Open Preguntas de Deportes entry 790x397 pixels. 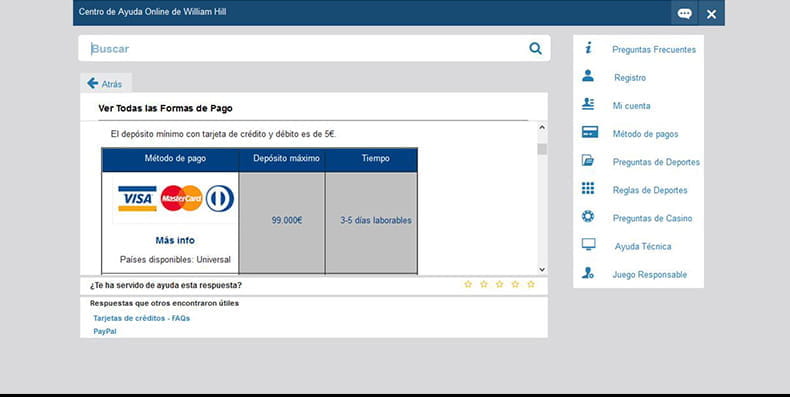656,162
